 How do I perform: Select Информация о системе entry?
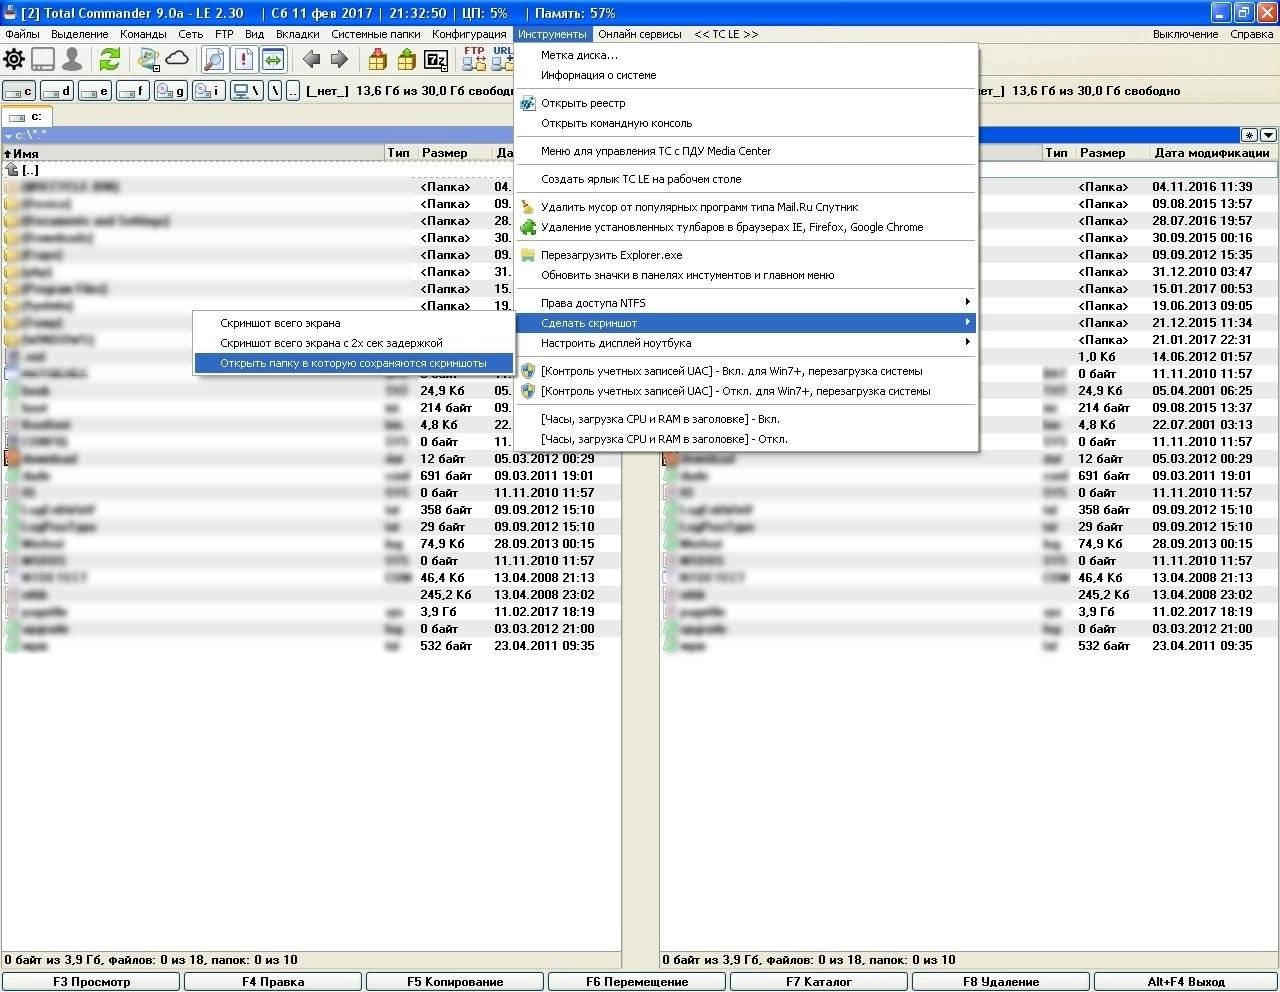[x=746, y=75]
